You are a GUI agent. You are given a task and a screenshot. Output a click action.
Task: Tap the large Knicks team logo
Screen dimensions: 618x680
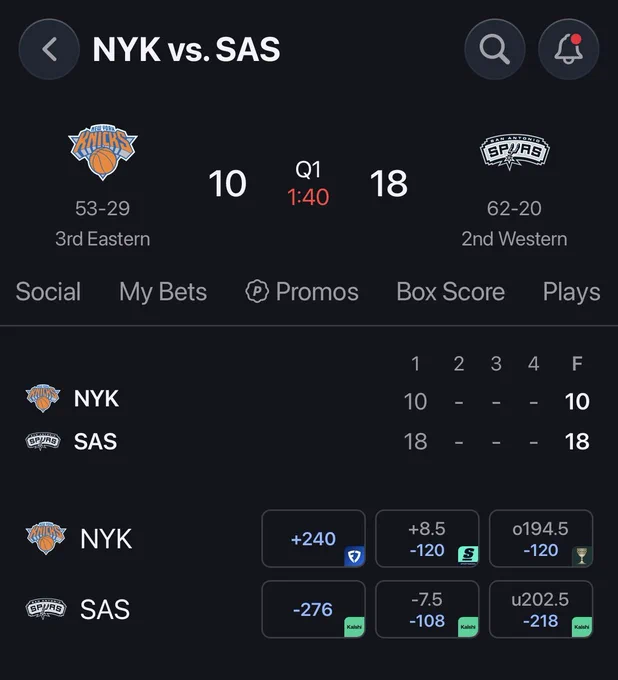tap(103, 151)
